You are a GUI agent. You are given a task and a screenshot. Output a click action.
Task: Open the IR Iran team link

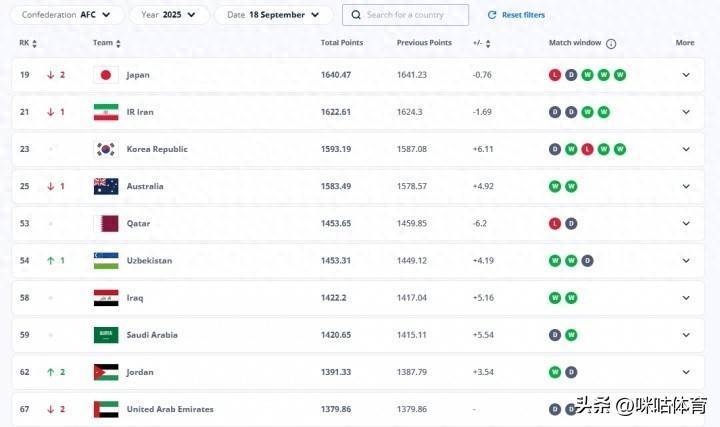[140, 112]
